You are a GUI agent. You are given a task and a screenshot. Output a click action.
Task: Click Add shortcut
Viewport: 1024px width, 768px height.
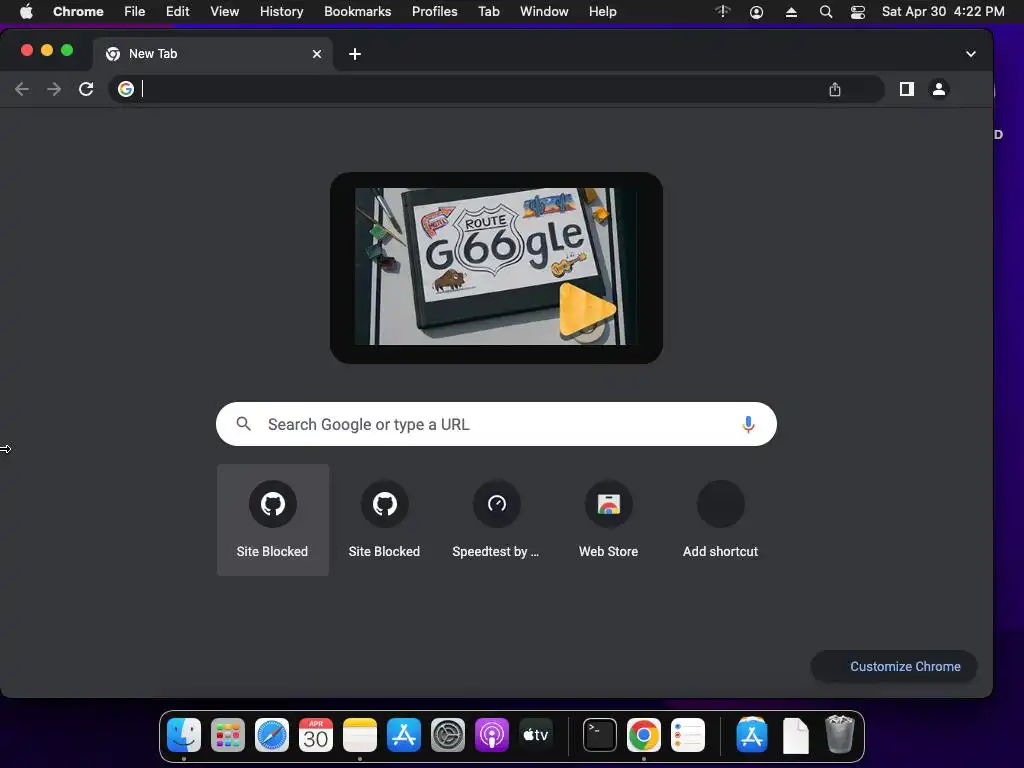tap(720, 520)
